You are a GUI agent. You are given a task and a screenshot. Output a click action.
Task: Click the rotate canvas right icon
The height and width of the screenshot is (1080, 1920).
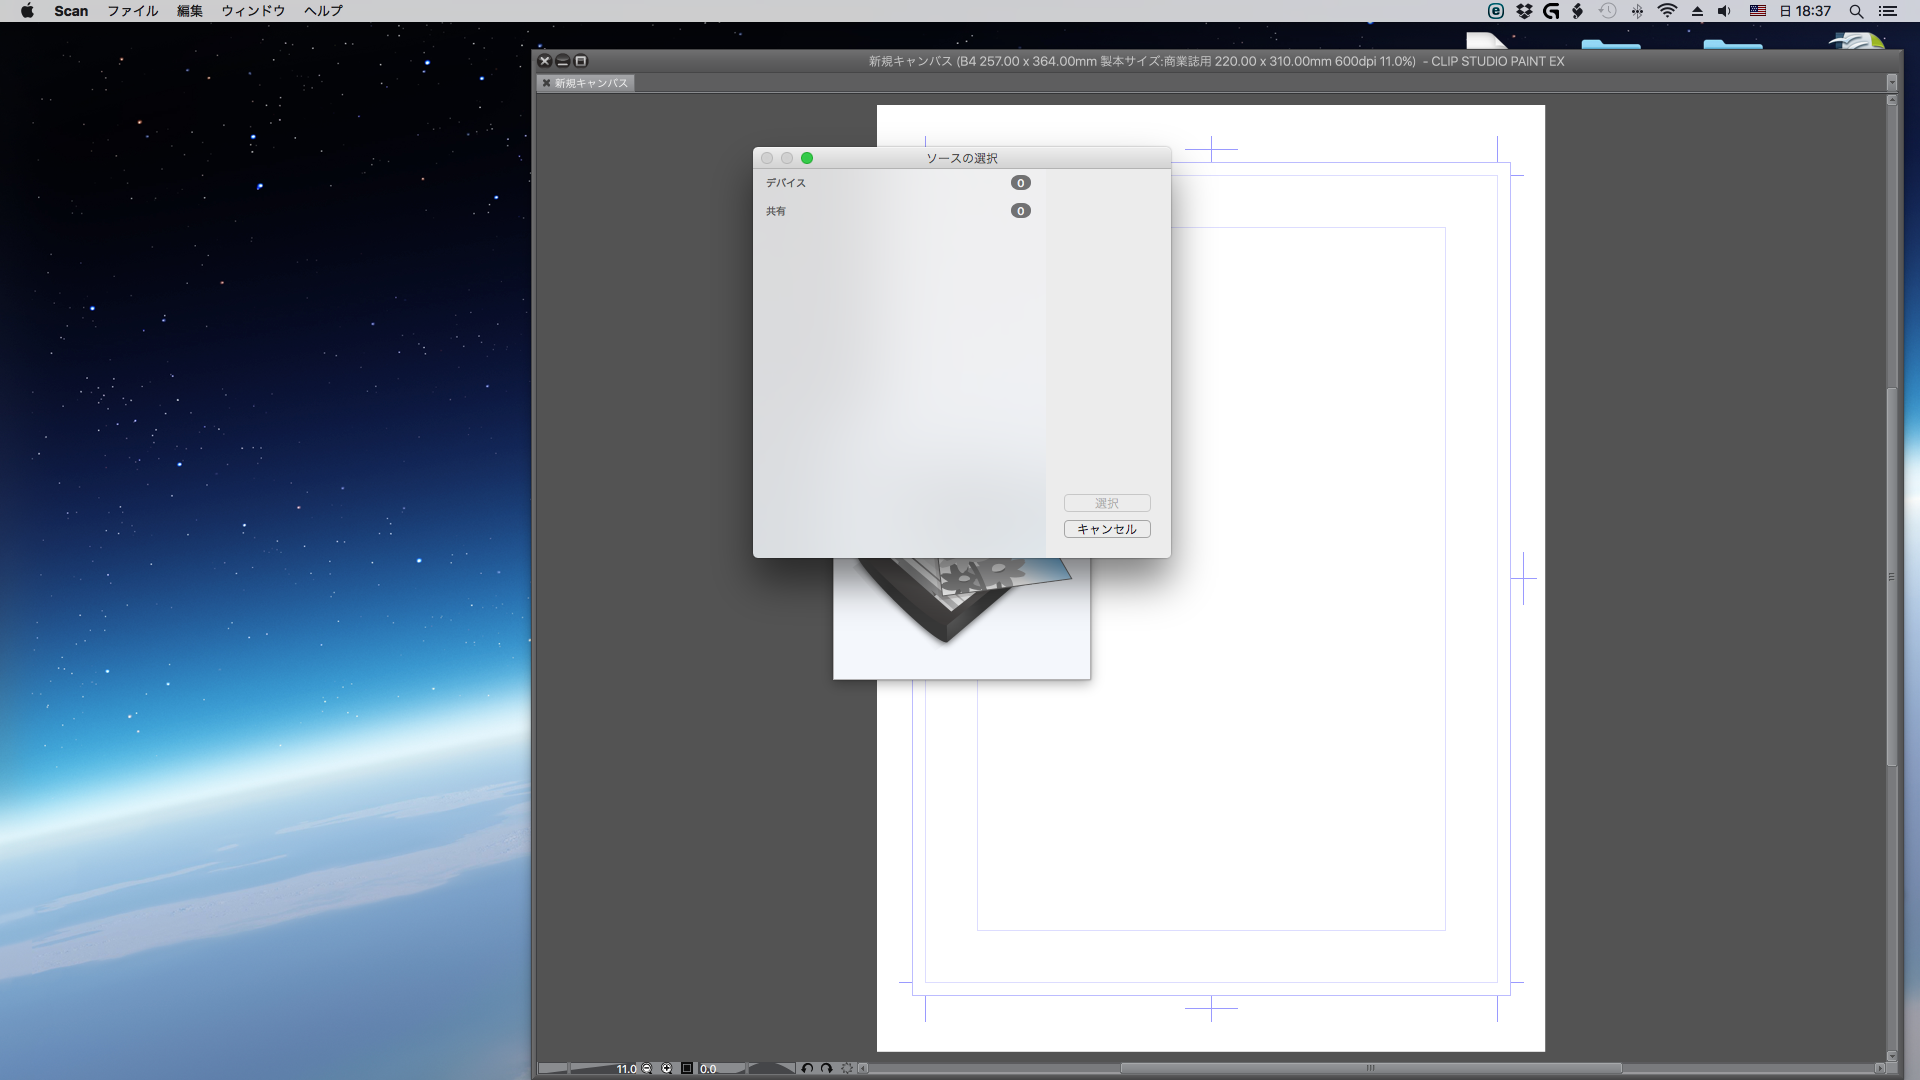(827, 1068)
